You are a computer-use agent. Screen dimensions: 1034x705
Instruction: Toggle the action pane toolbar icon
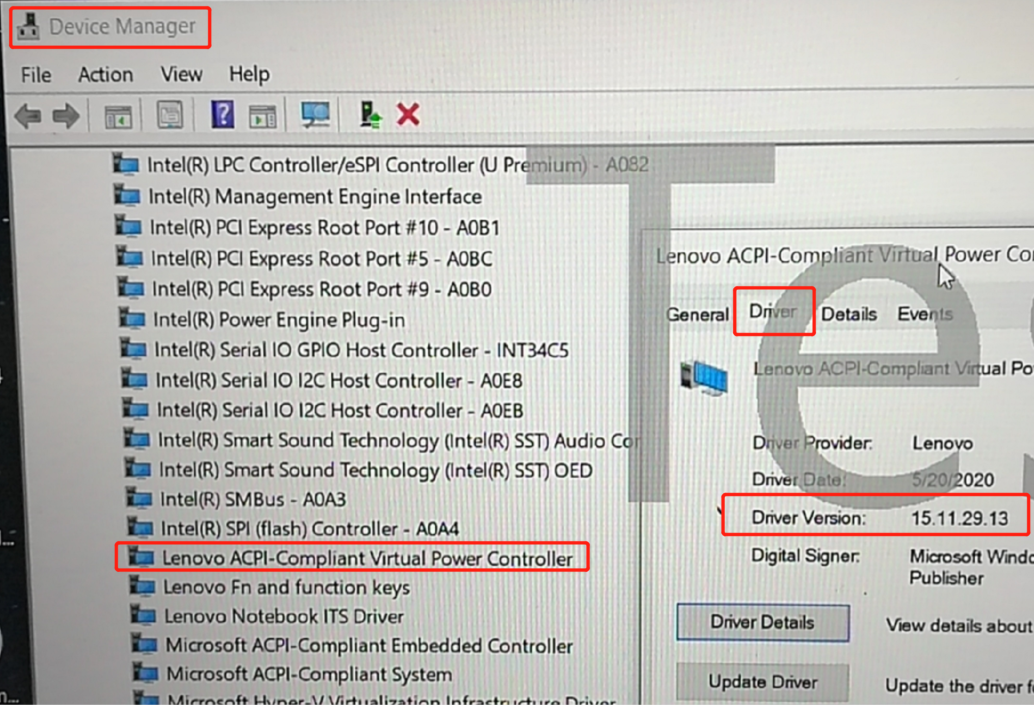(262, 116)
